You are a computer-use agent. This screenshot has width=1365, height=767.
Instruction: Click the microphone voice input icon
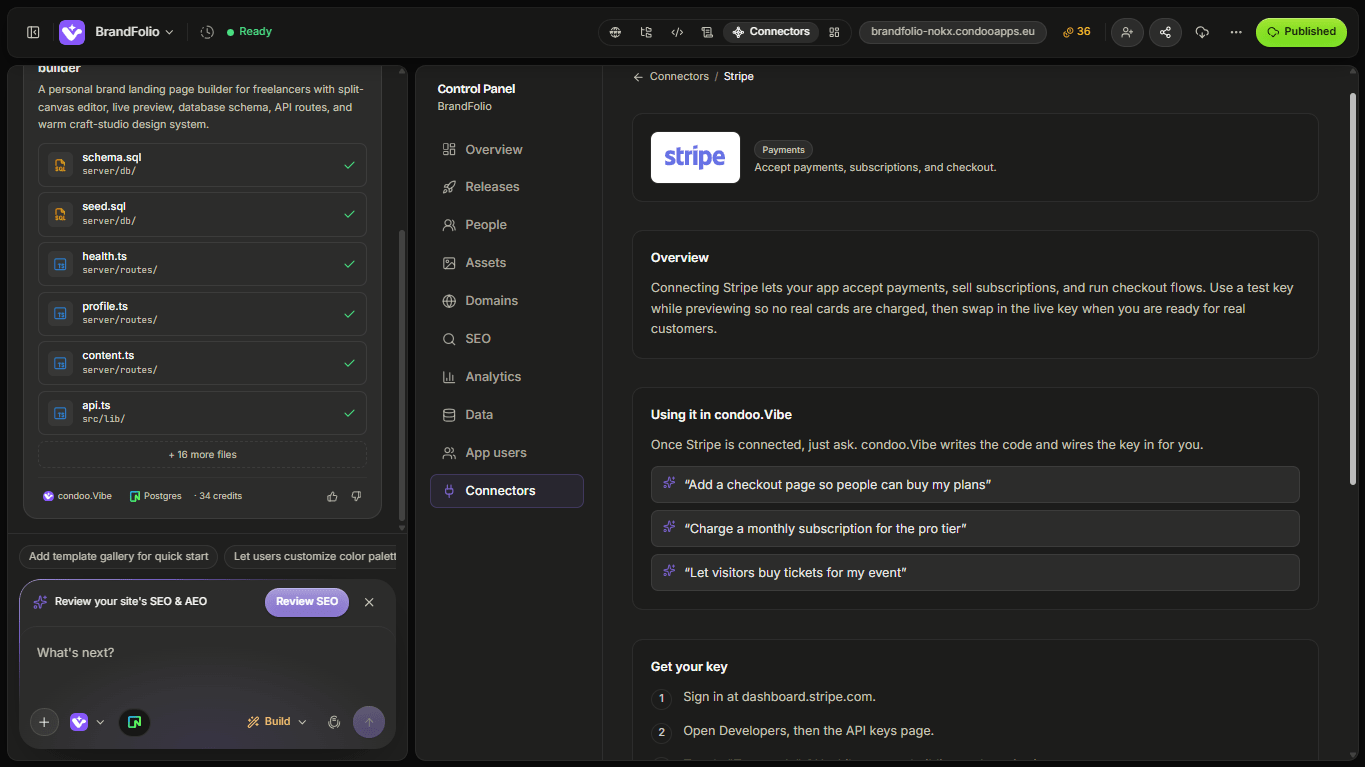[334, 722]
